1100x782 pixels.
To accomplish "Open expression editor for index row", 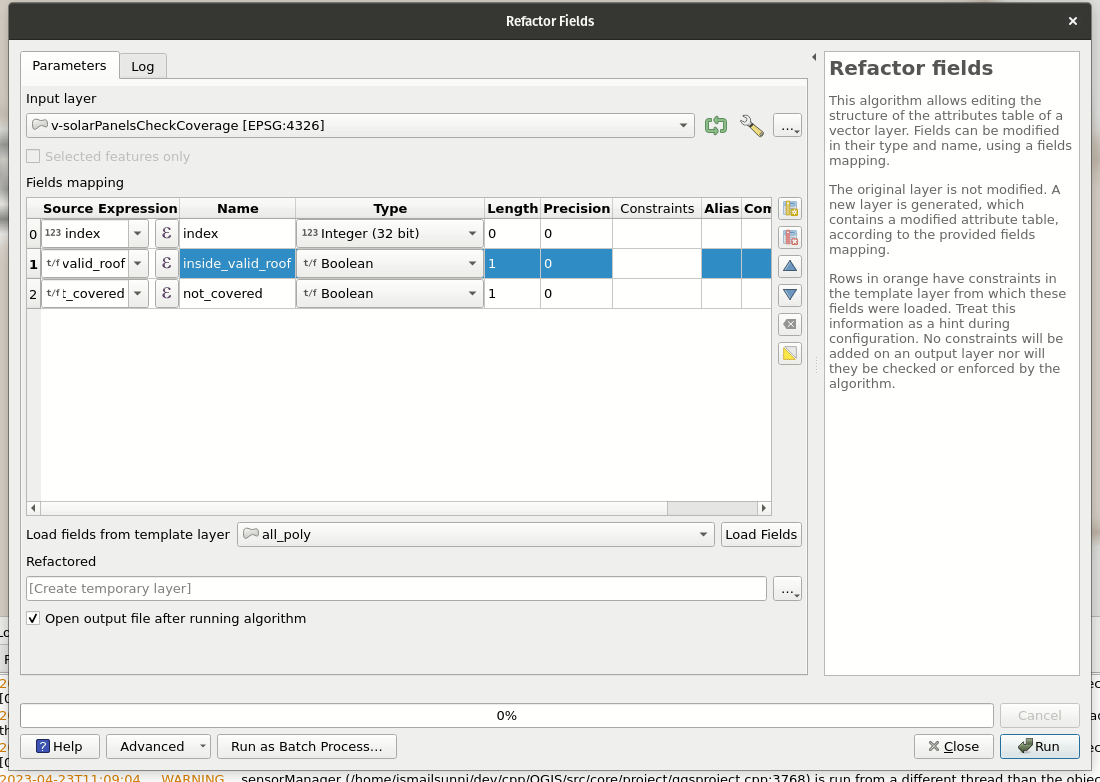I will pos(166,234).
